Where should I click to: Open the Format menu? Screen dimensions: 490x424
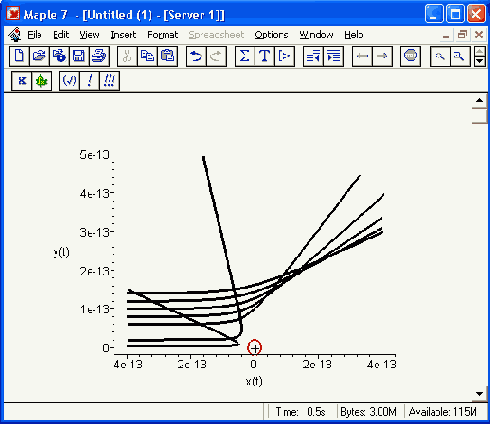[x=163, y=35]
